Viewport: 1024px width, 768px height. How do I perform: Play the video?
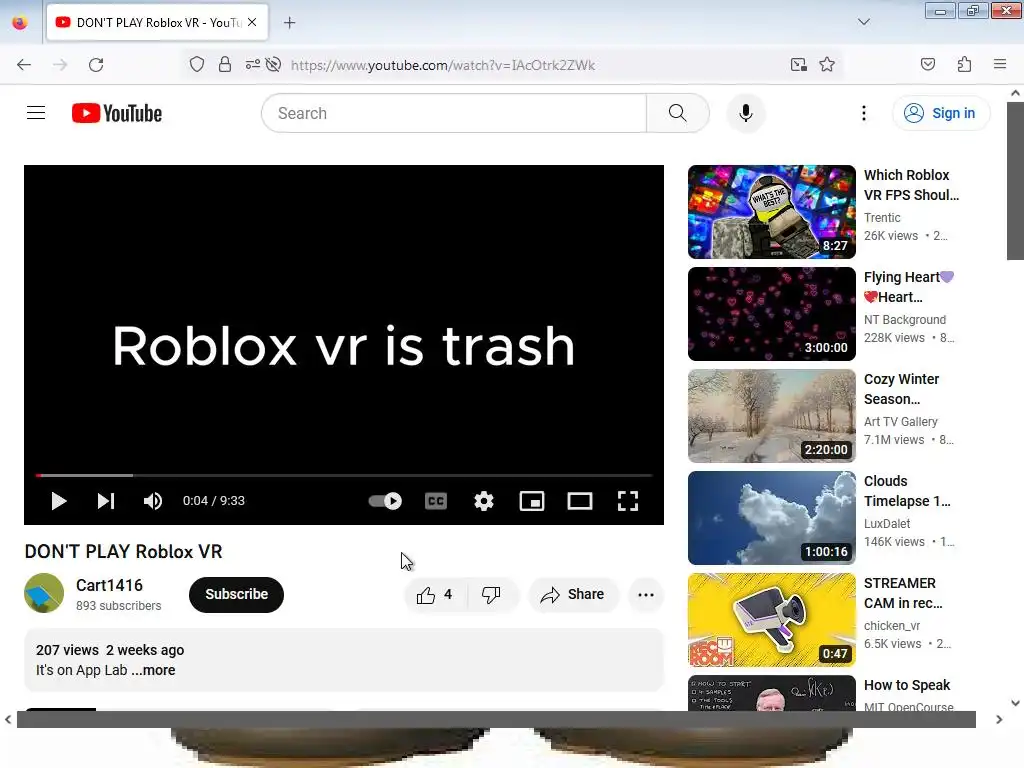pyautogui.click(x=59, y=501)
